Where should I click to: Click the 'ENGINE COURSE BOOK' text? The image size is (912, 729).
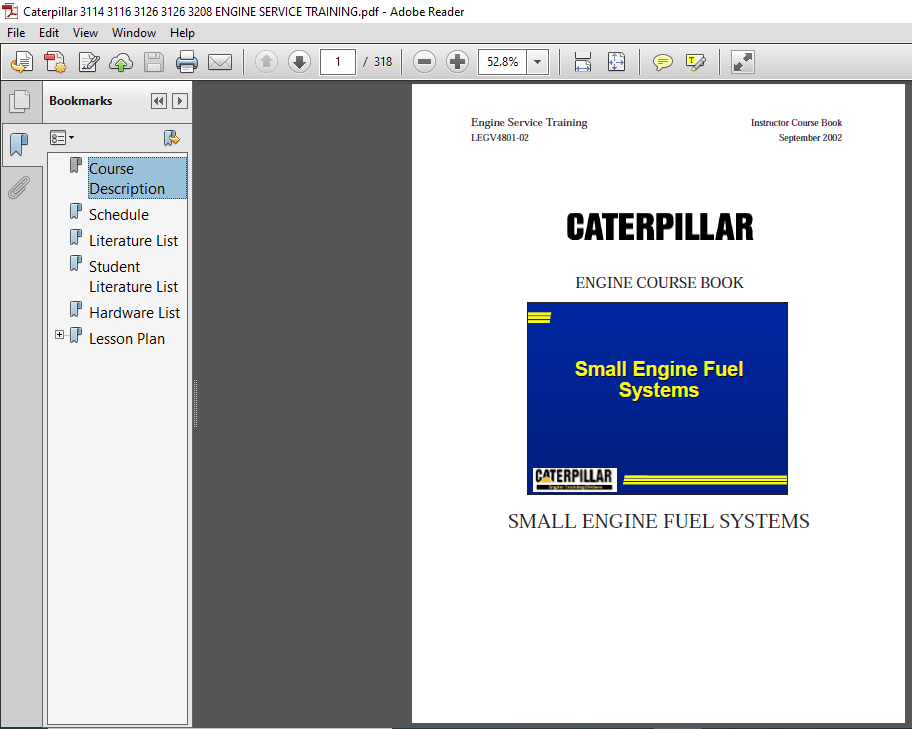point(659,283)
